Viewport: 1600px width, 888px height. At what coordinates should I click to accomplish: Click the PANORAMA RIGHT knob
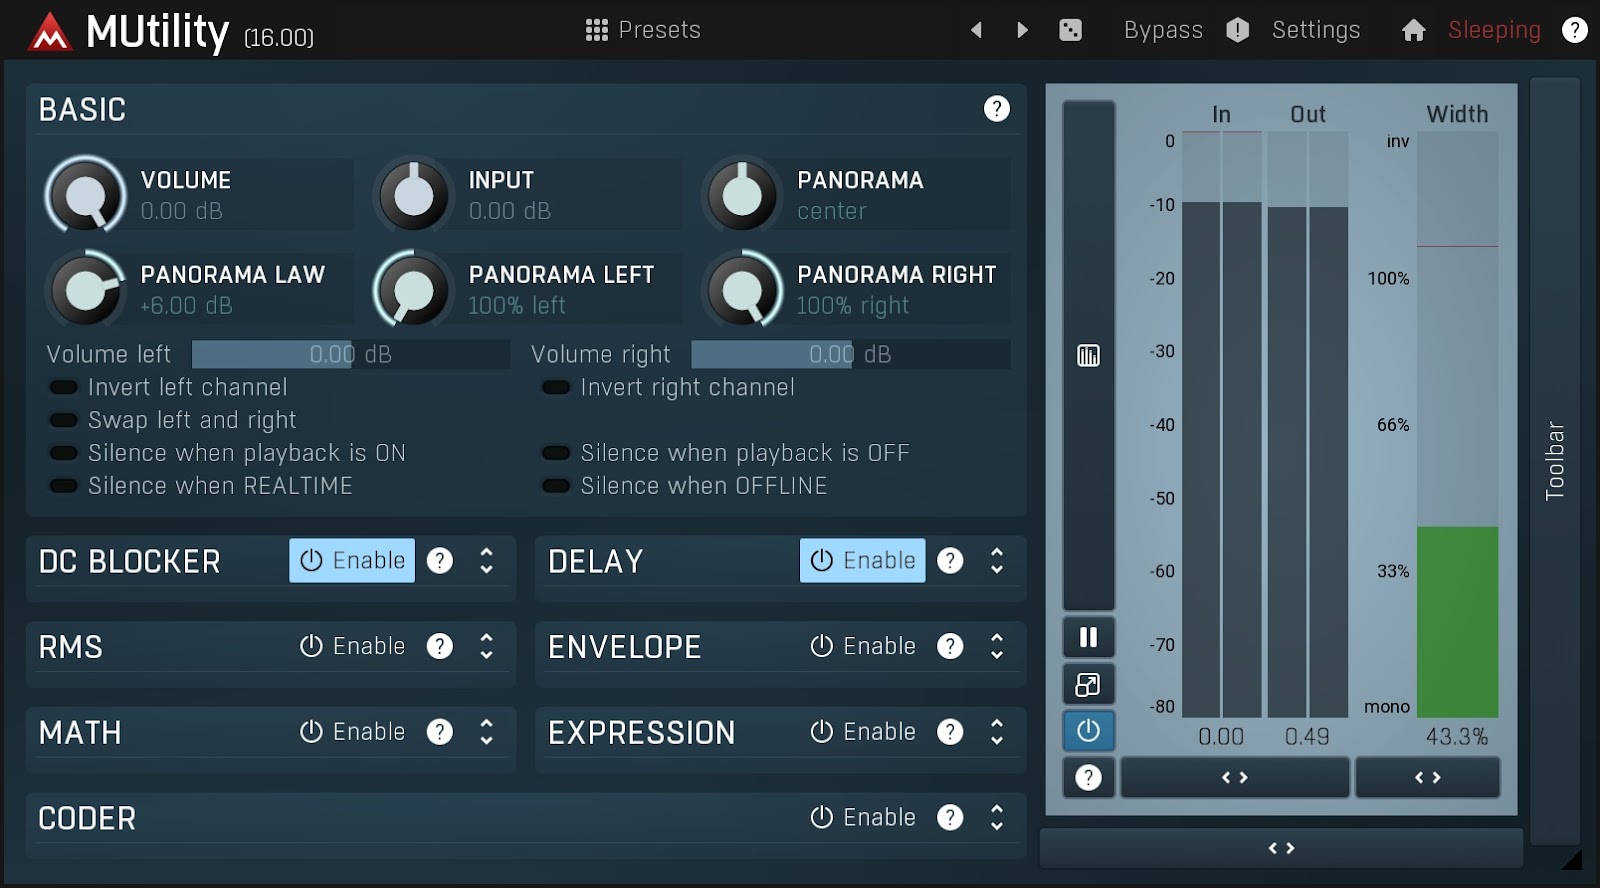pyautogui.click(x=742, y=289)
